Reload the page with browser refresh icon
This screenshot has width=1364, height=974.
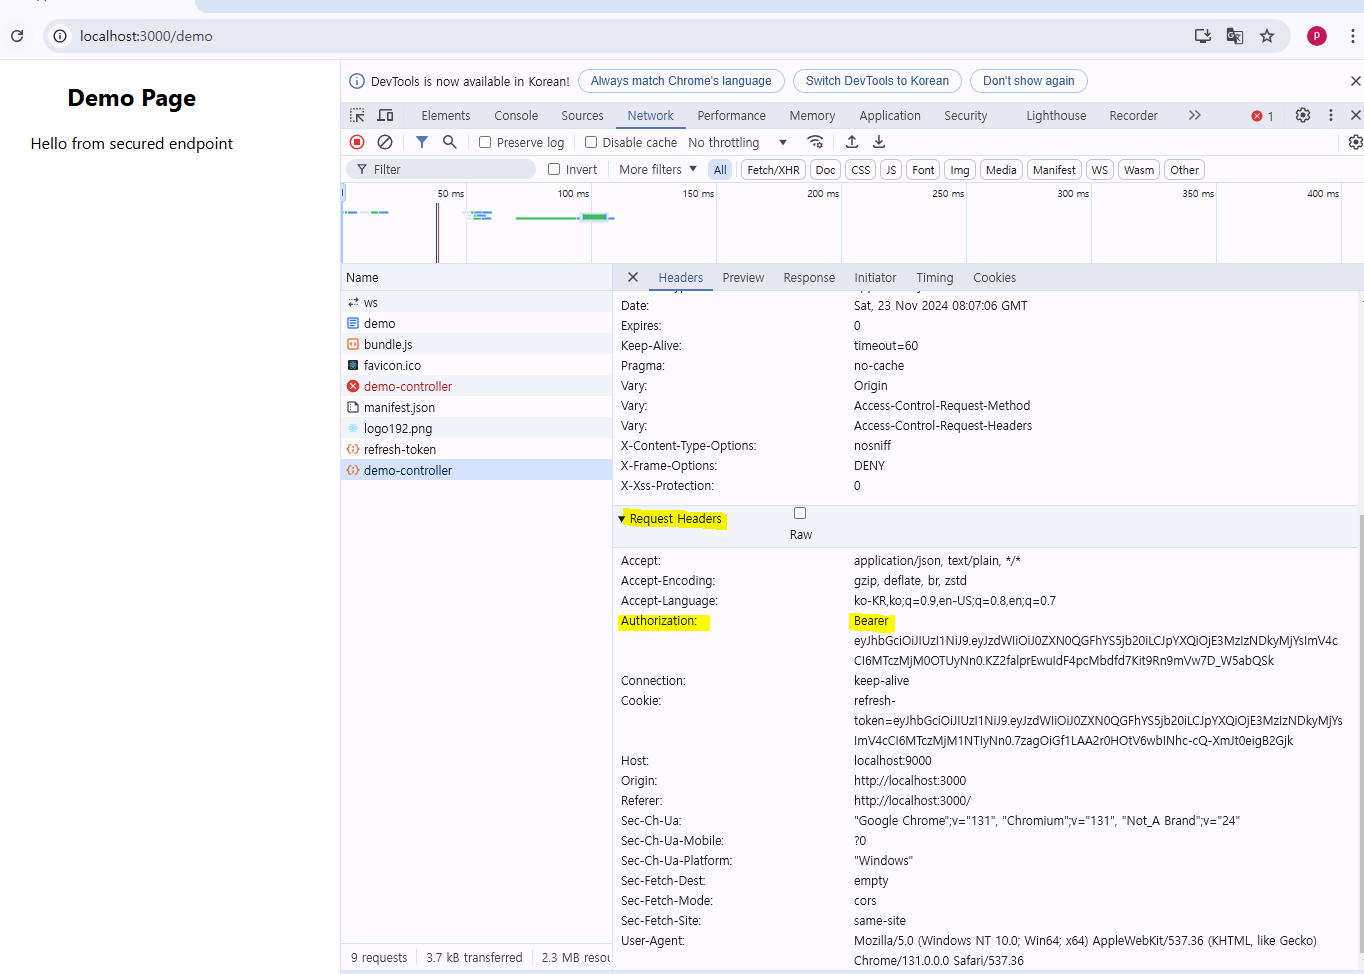pos(17,36)
